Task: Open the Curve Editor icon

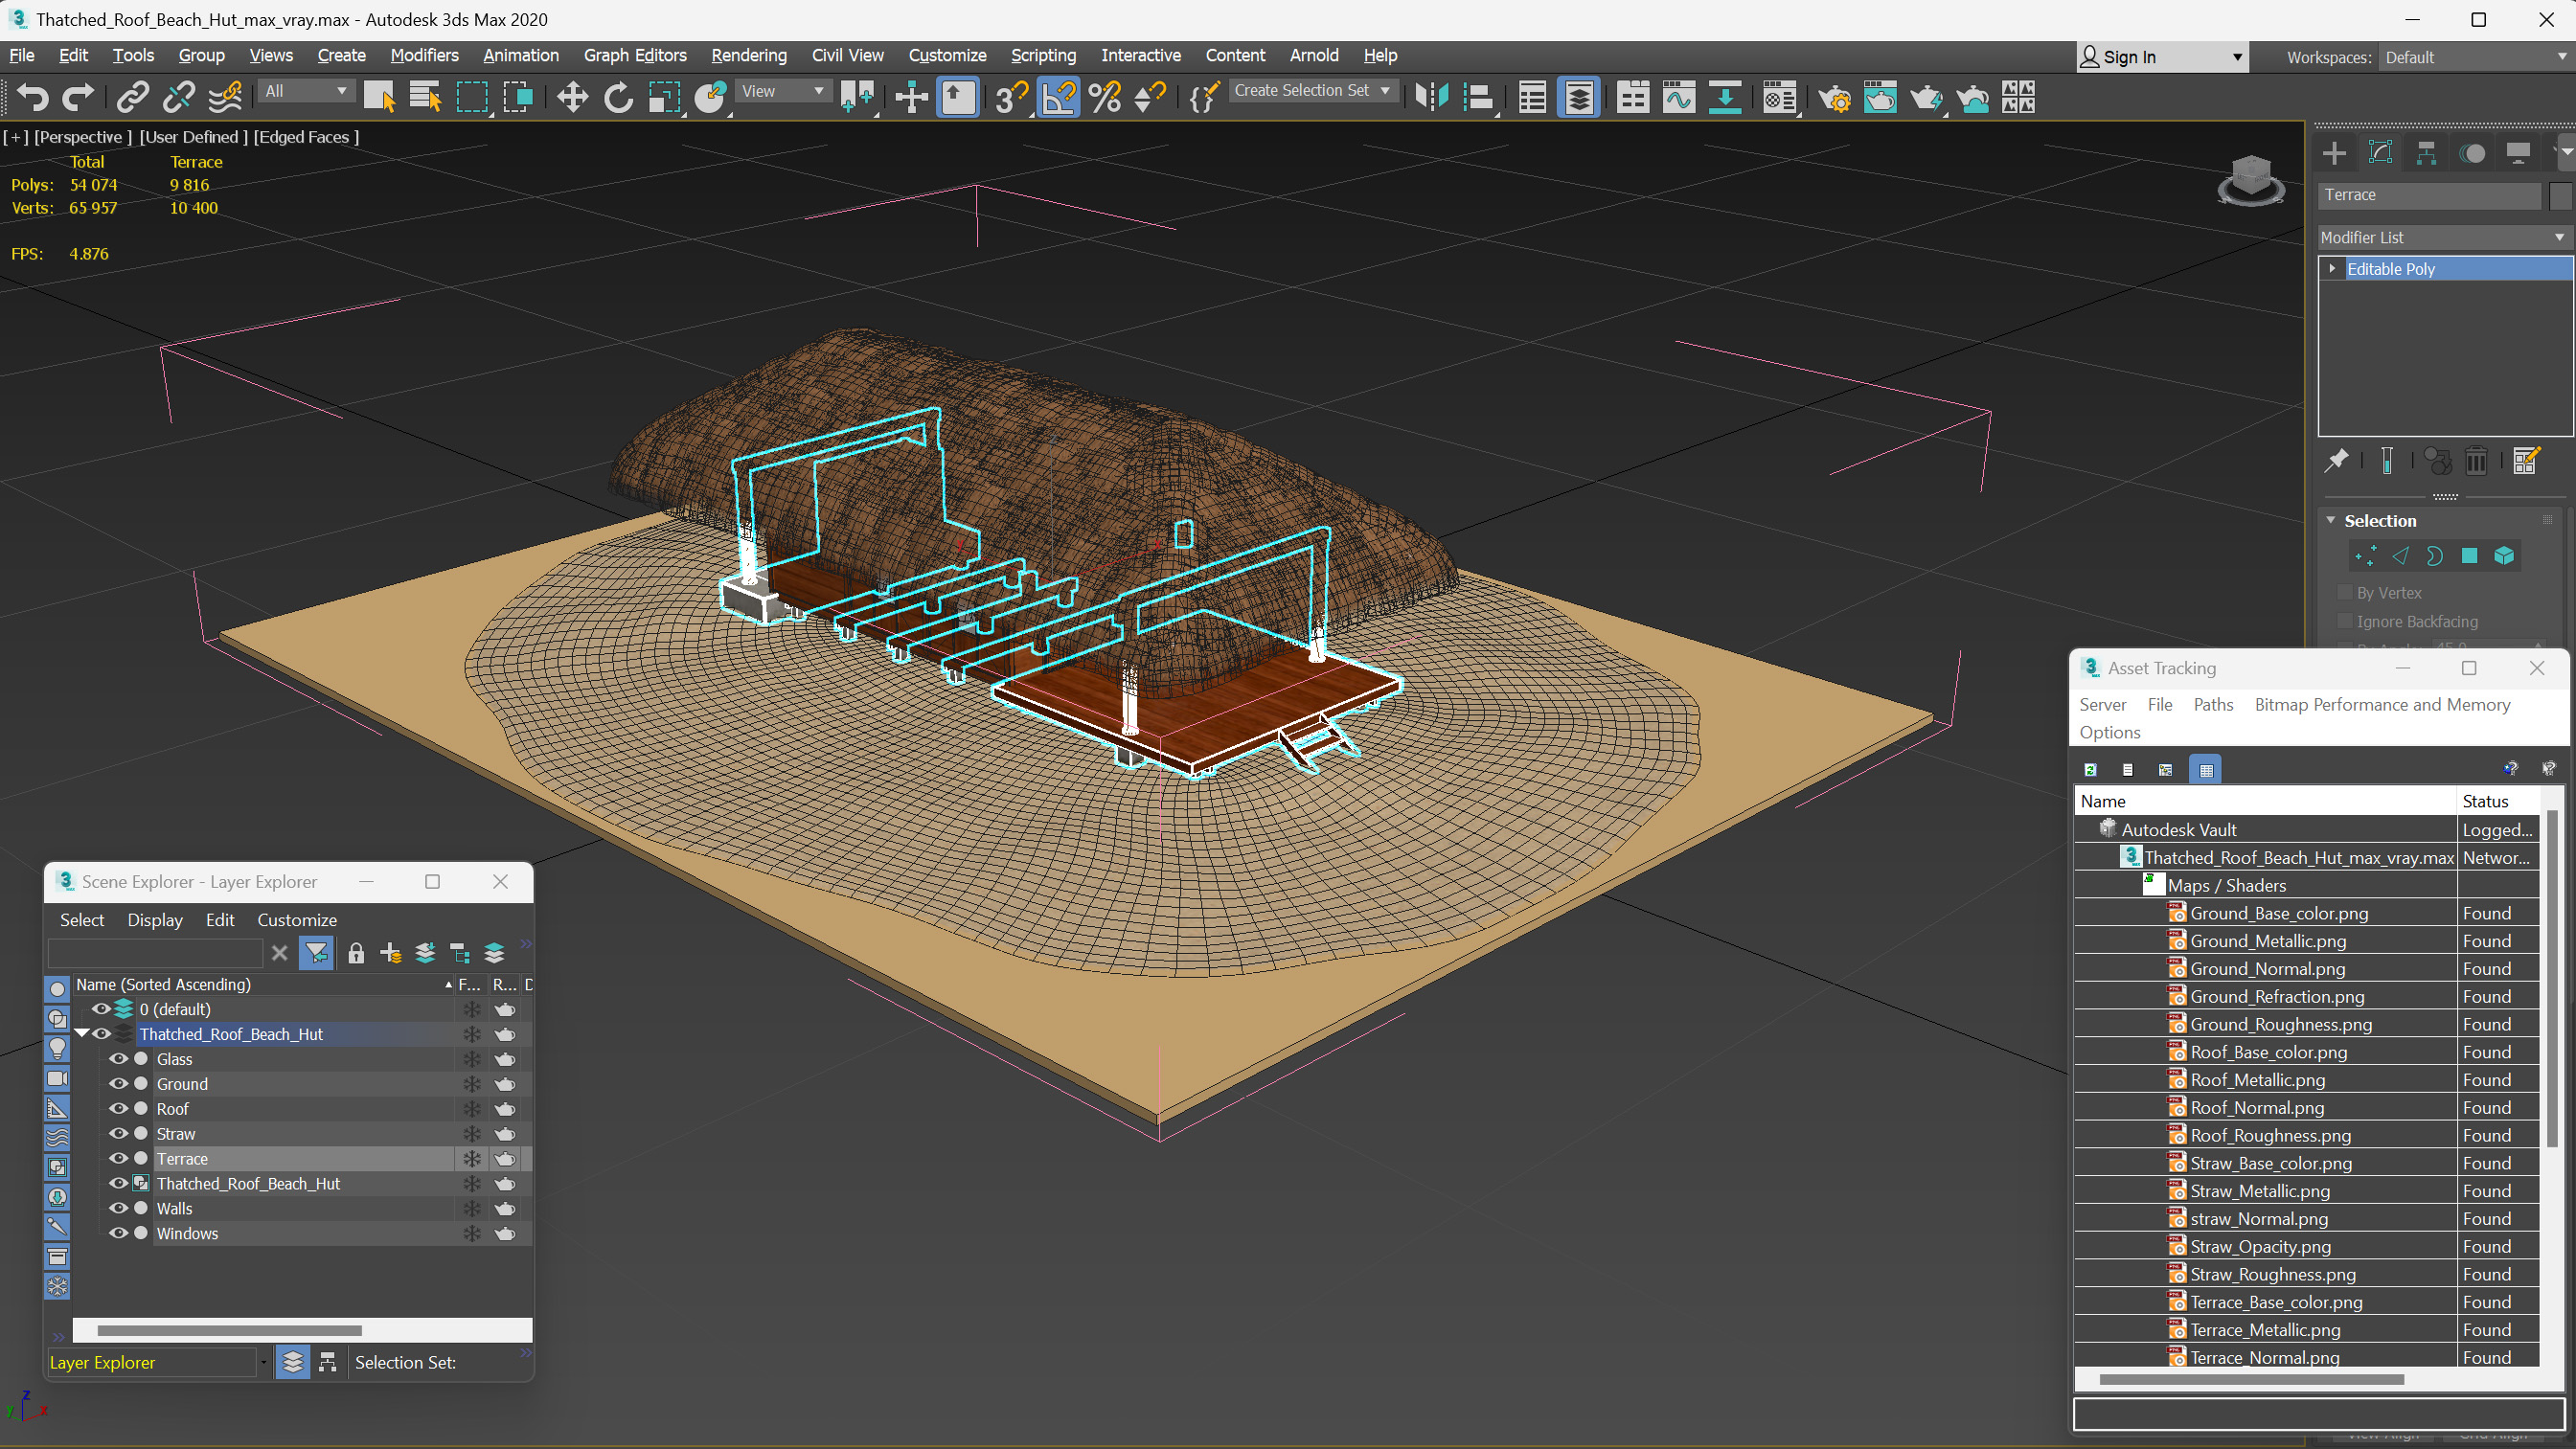Action: point(1679,97)
